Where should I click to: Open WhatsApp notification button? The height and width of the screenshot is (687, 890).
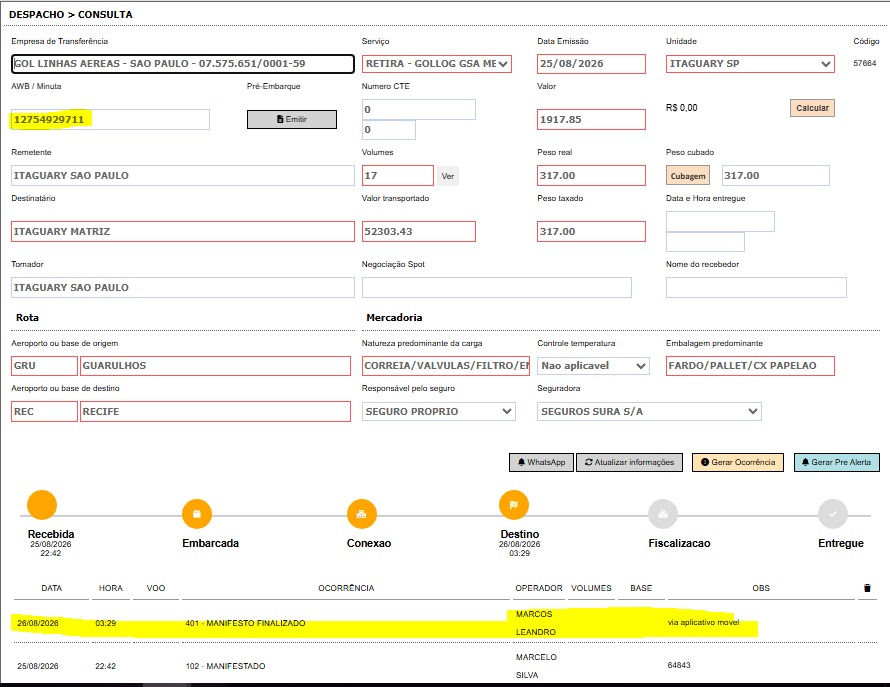pyautogui.click(x=541, y=462)
